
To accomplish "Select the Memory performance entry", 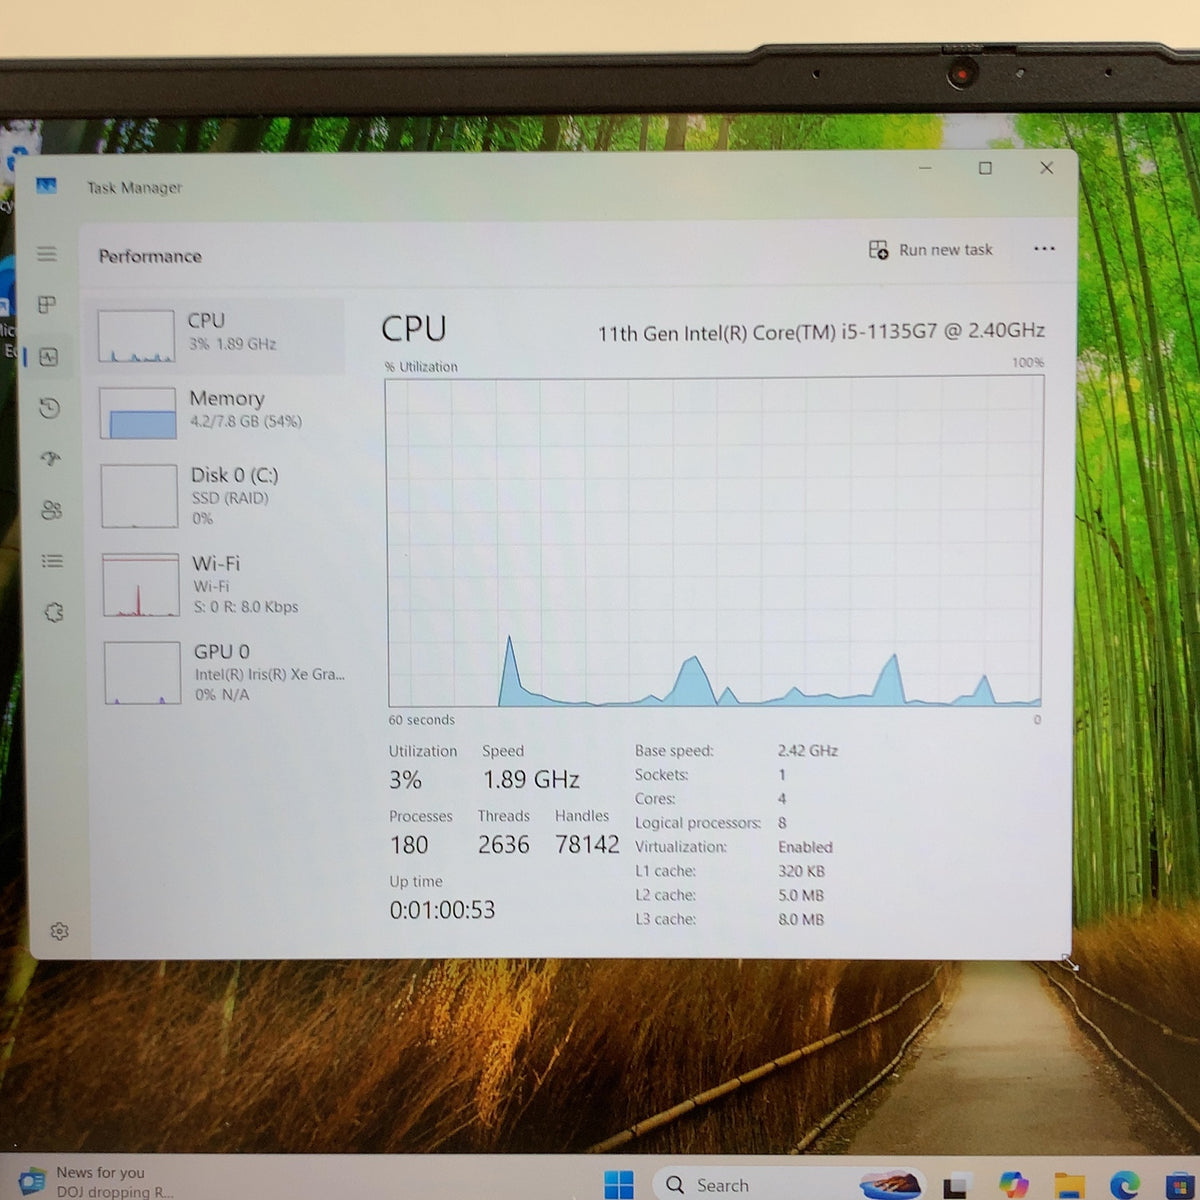I will point(218,413).
